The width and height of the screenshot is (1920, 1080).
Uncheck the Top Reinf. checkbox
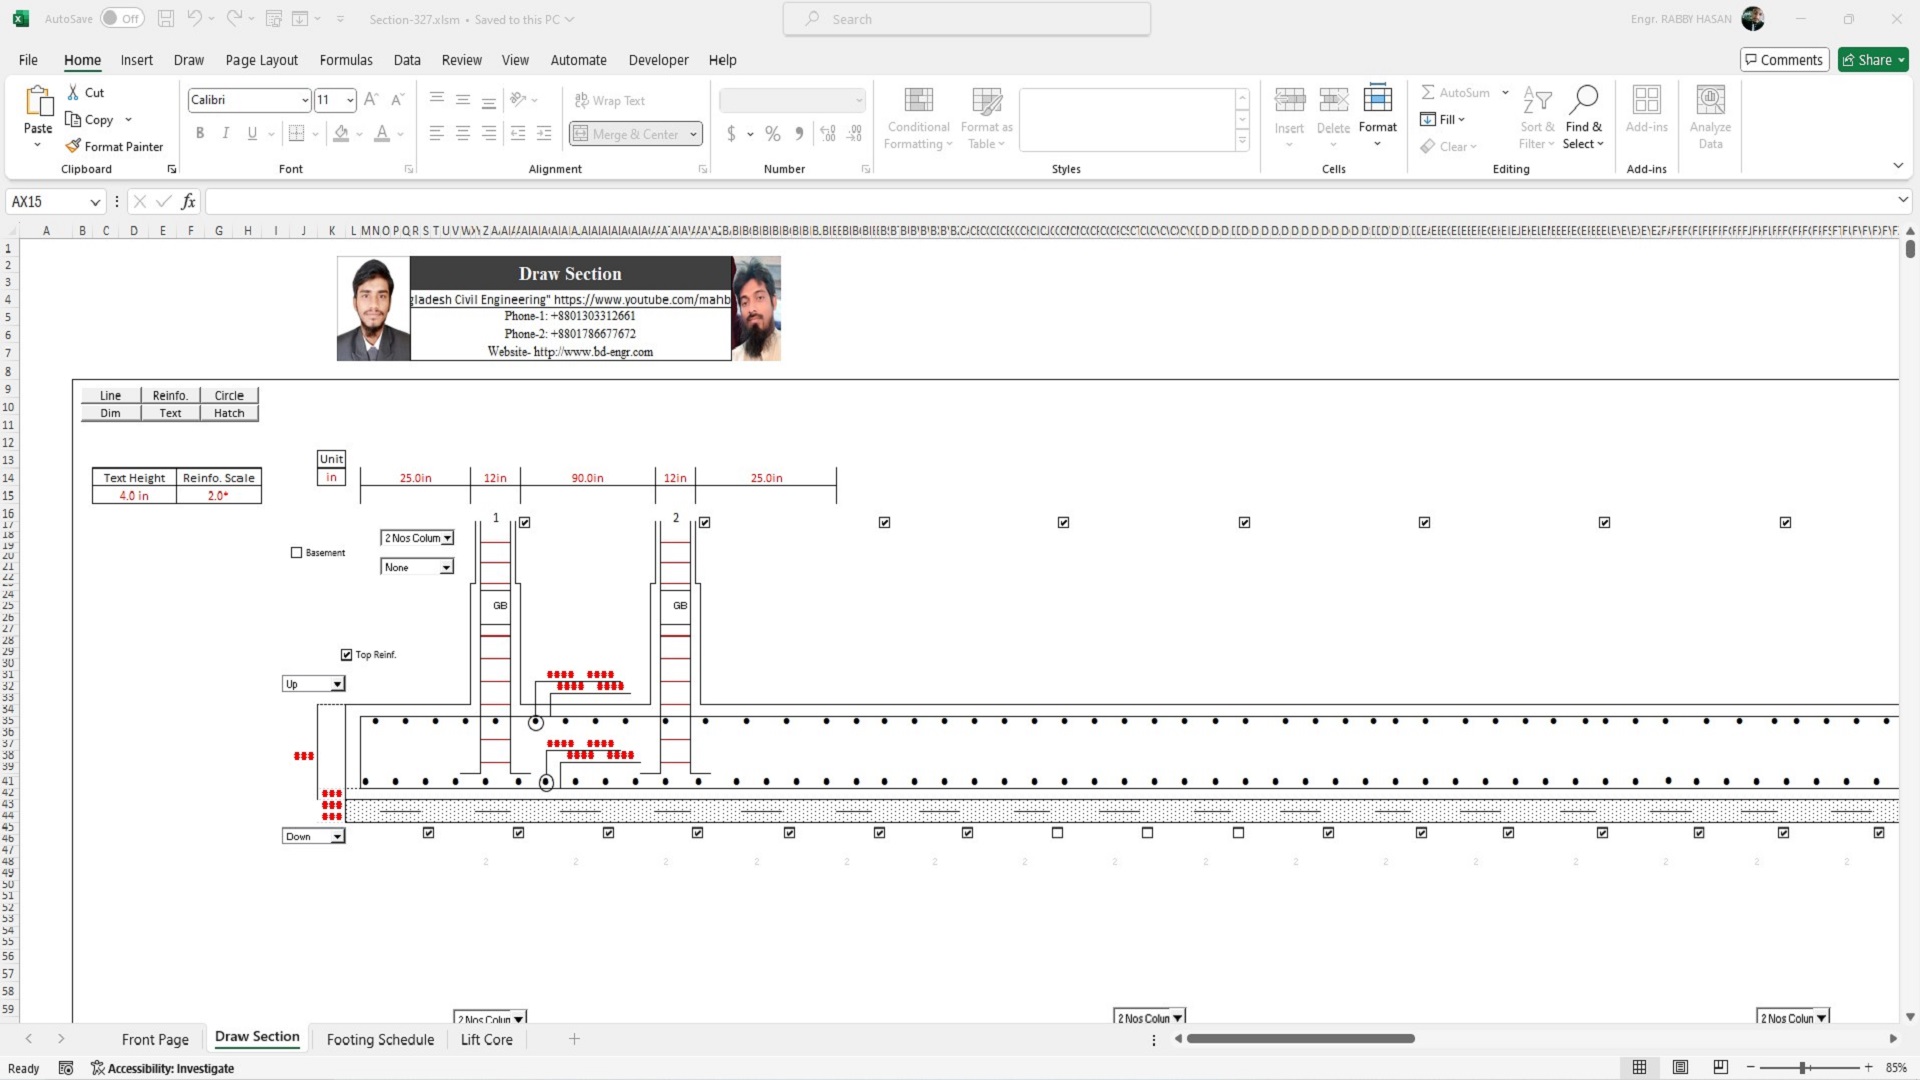346,655
